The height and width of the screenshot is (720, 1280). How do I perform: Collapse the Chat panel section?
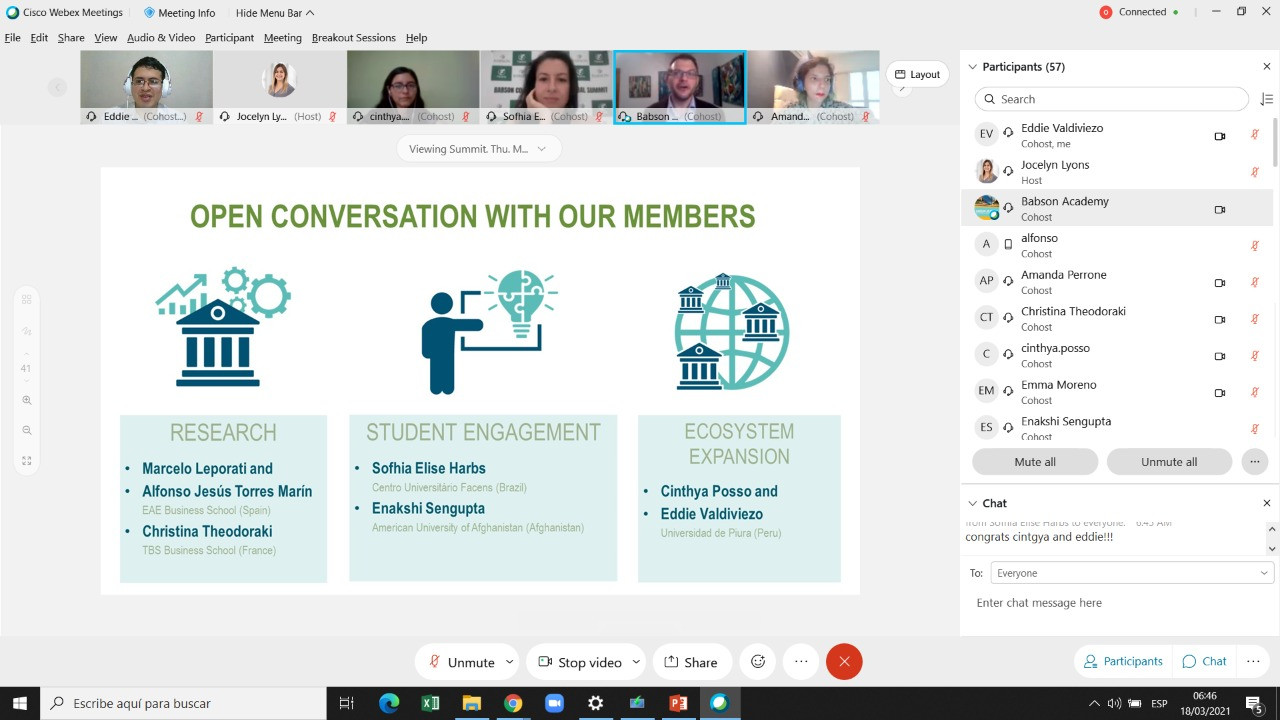coord(972,503)
